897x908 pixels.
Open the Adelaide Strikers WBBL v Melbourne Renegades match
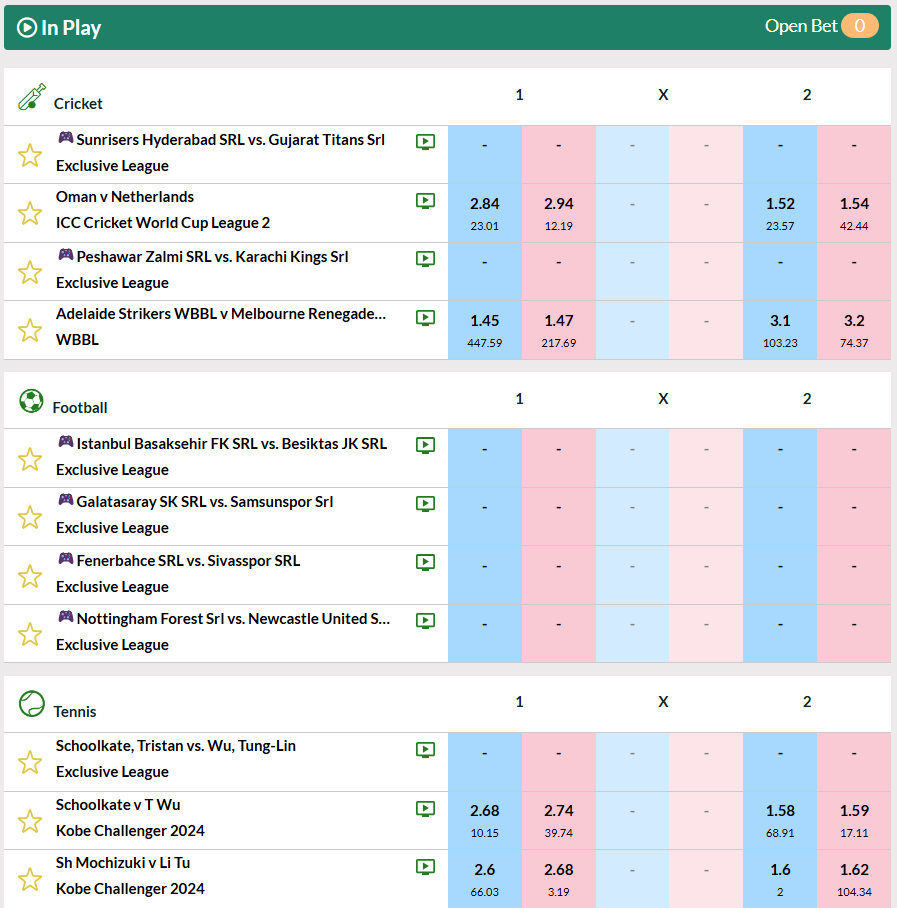tap(221, 314)
